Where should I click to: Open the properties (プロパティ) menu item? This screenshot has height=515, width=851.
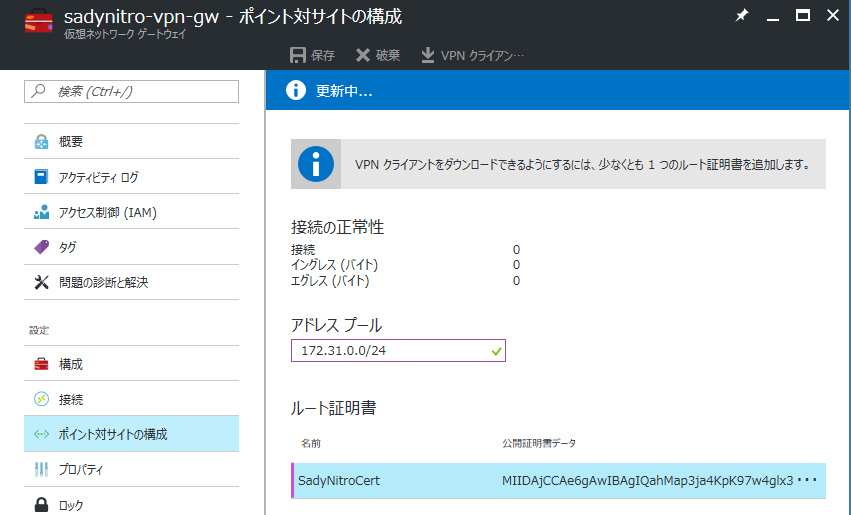(x=131, y=469)
